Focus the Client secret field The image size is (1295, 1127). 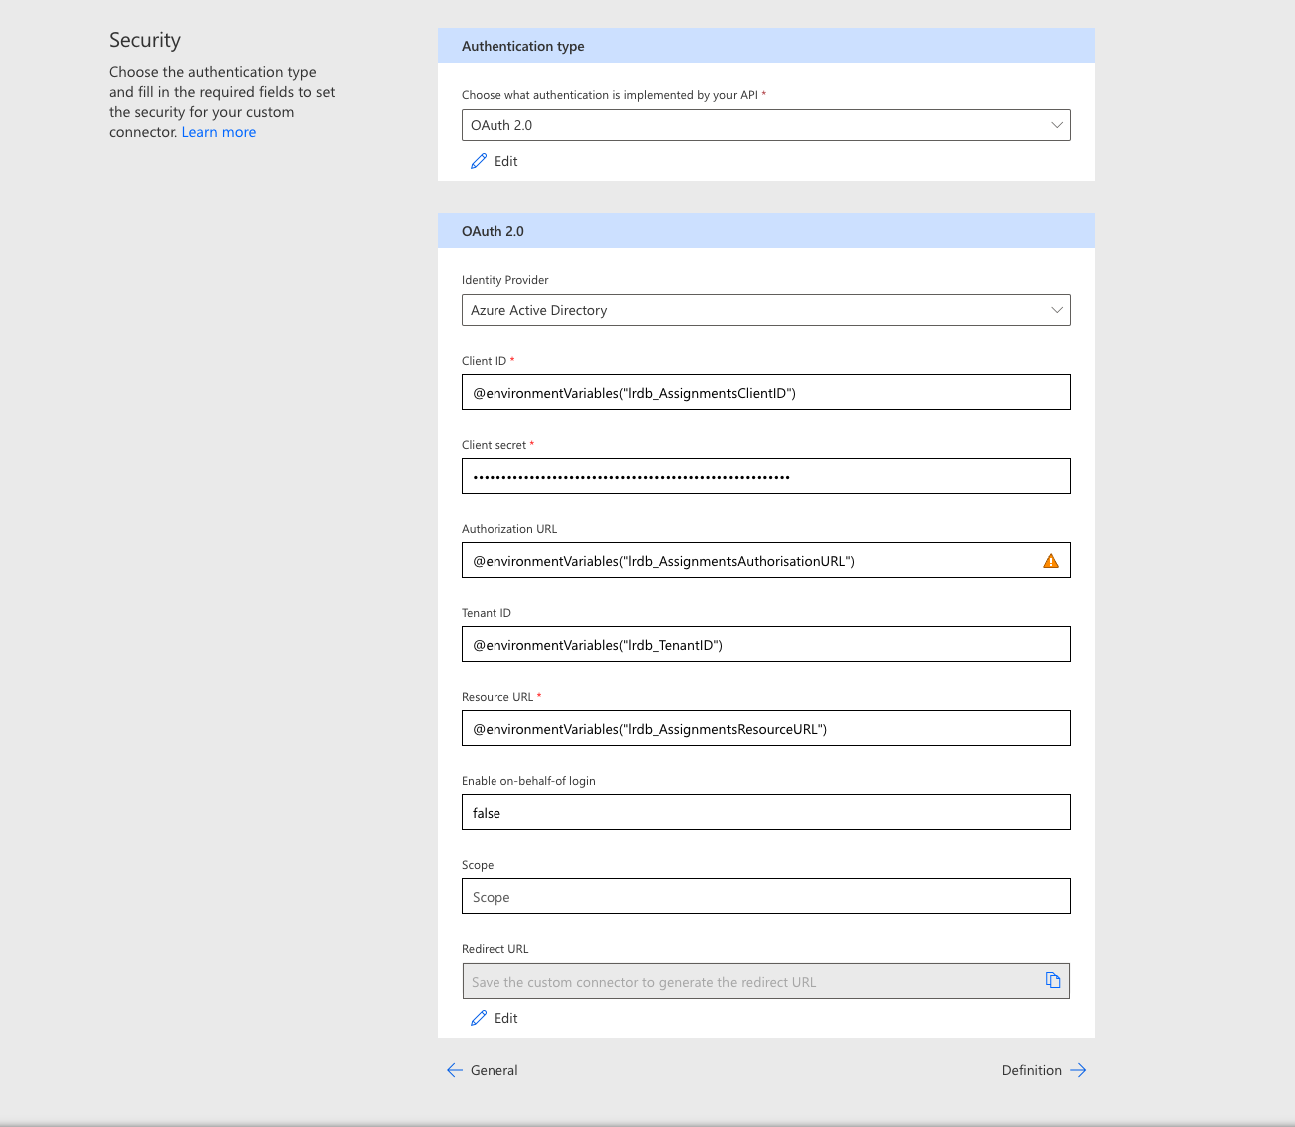point(766,476)
